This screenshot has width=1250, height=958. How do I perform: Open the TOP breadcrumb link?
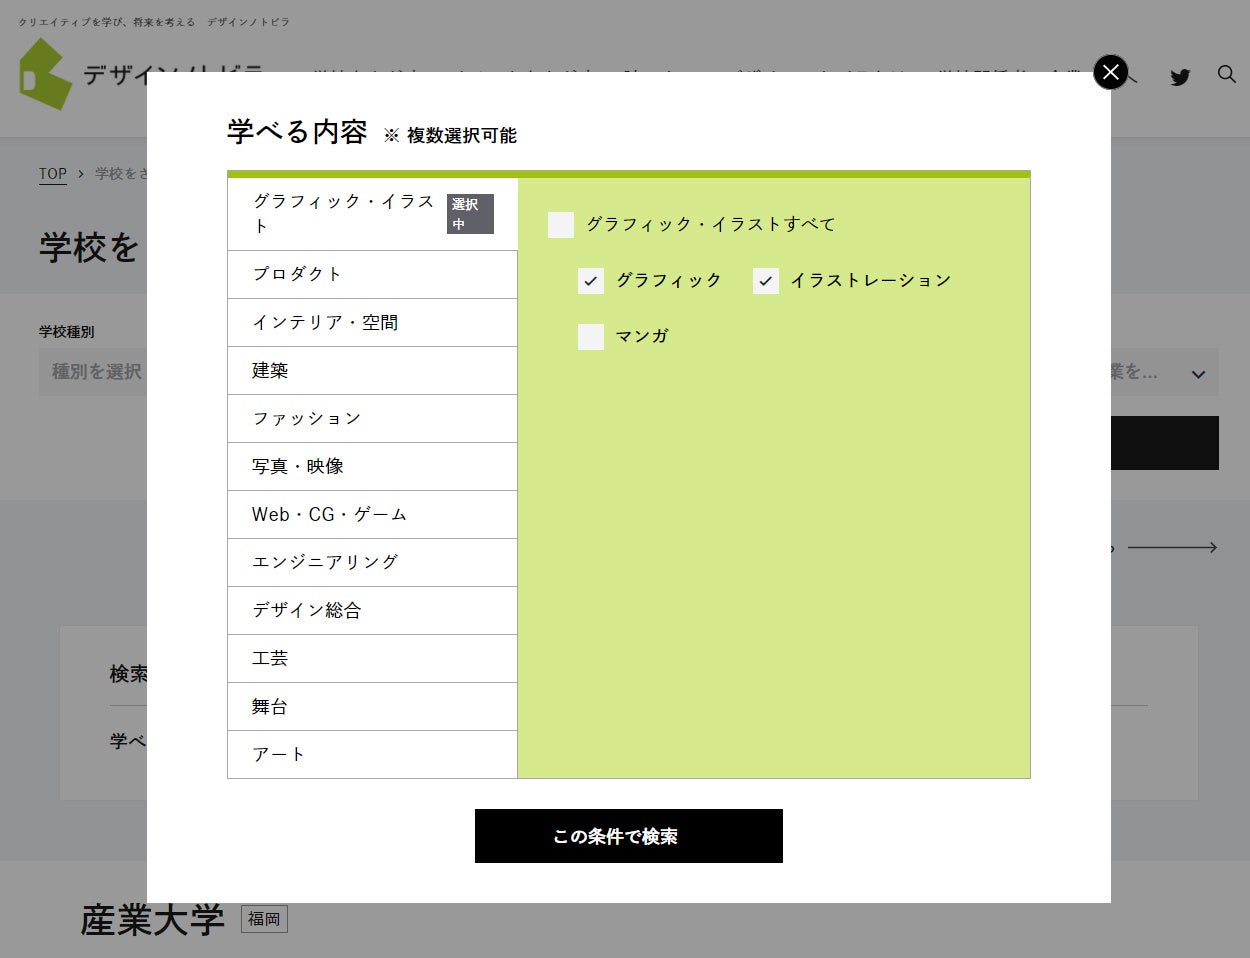click(52, 173)
